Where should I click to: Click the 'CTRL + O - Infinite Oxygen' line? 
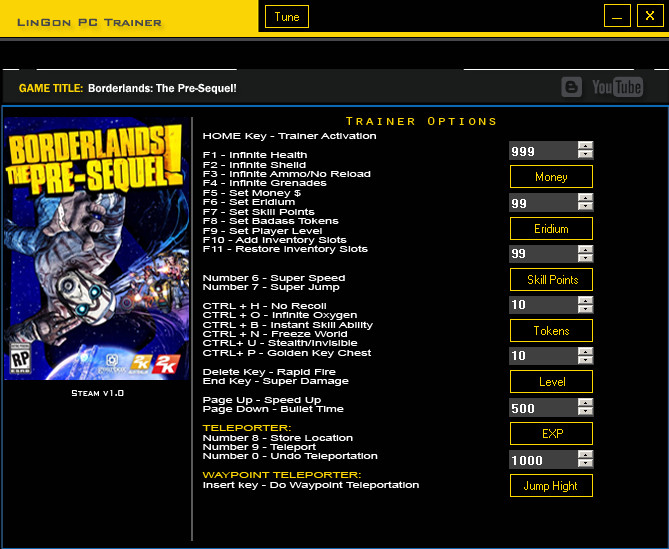click(280, 315)
